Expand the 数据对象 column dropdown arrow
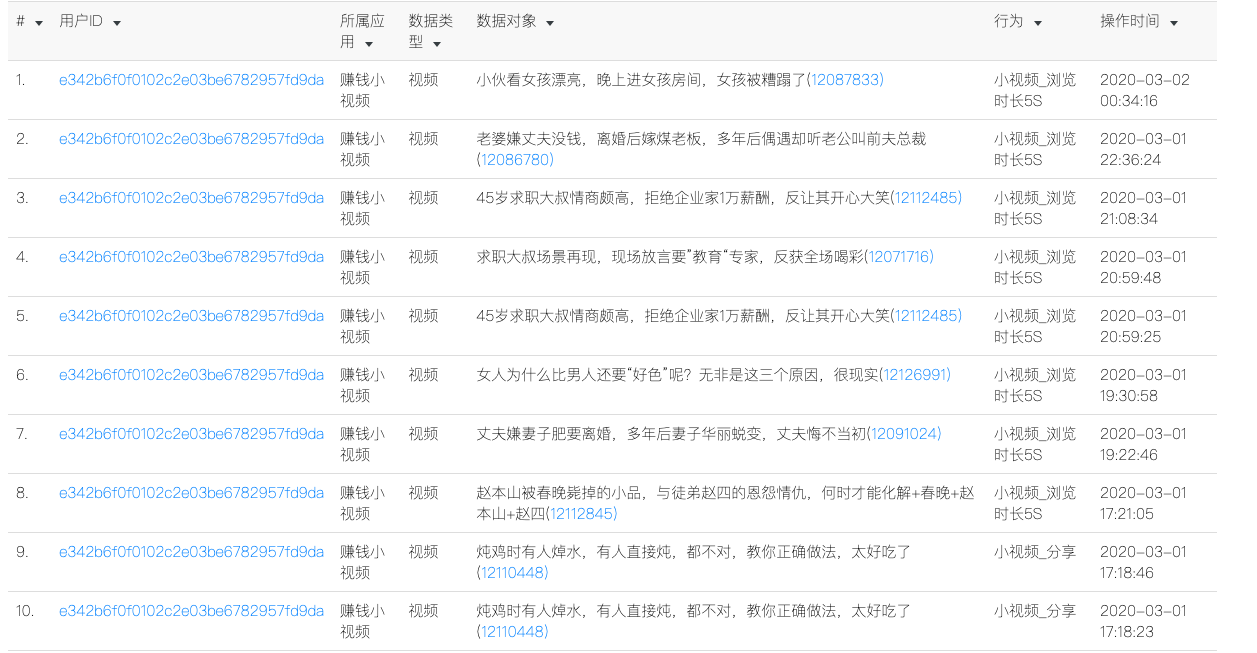Screen dimensions: 1257x653 point(550,23)
